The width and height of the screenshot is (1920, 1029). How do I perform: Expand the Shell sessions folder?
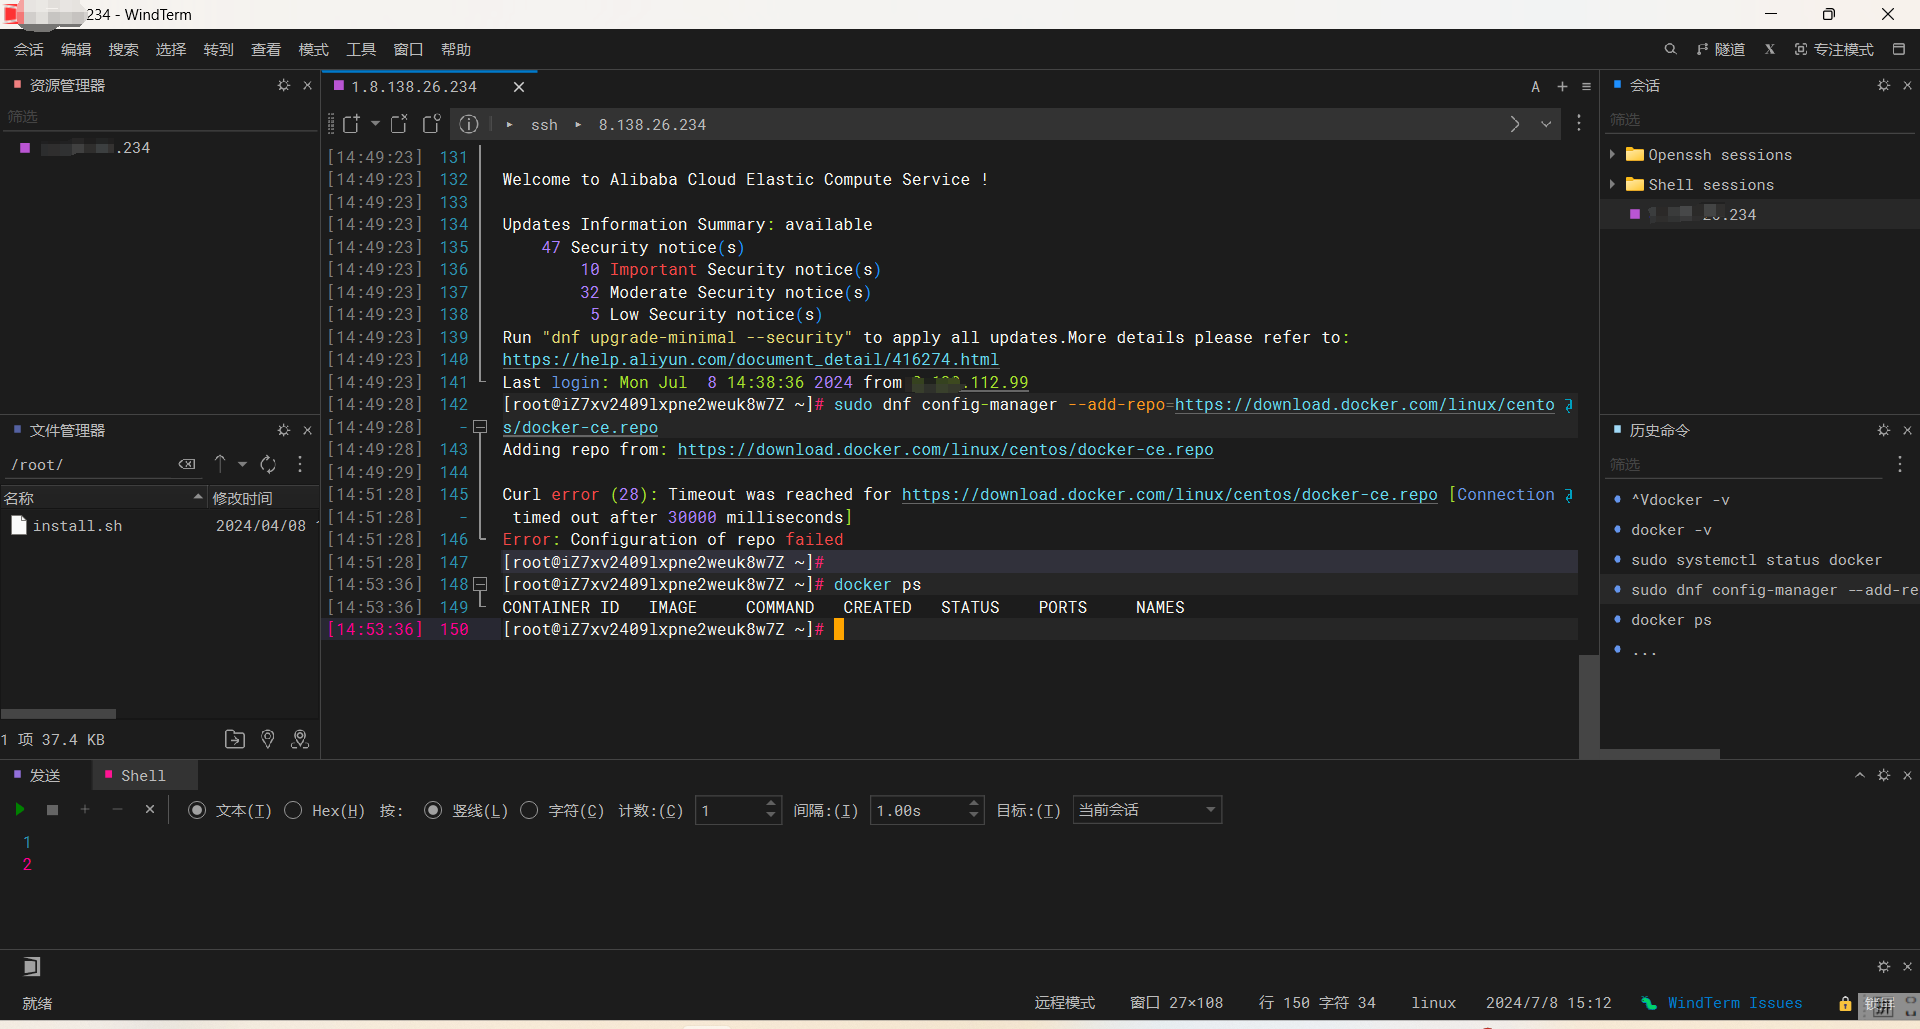coord(1612,185)
